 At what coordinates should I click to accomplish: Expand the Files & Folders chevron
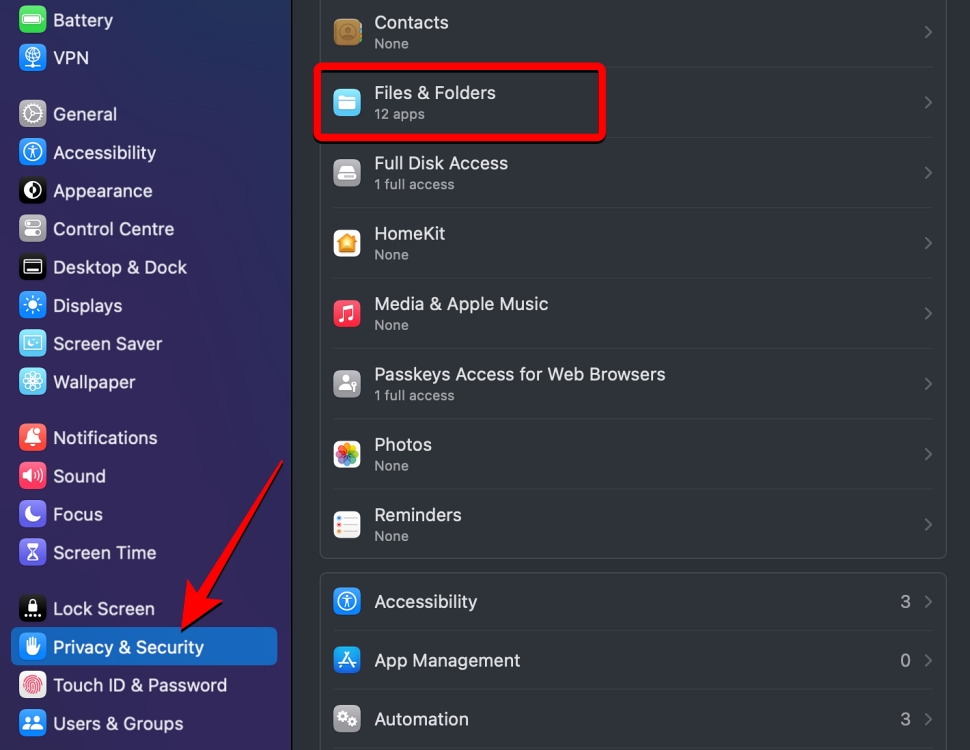928,103
